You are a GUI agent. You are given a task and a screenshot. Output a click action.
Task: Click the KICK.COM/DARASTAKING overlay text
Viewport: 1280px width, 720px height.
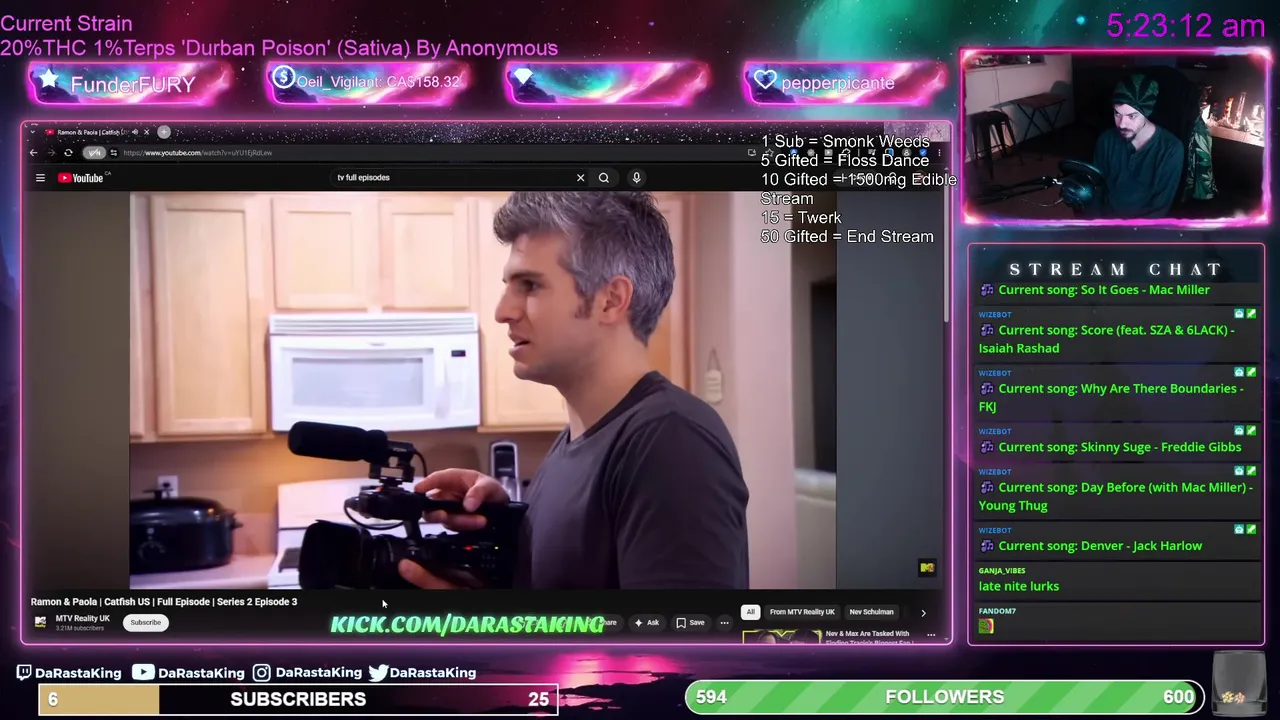coord(467,624)
